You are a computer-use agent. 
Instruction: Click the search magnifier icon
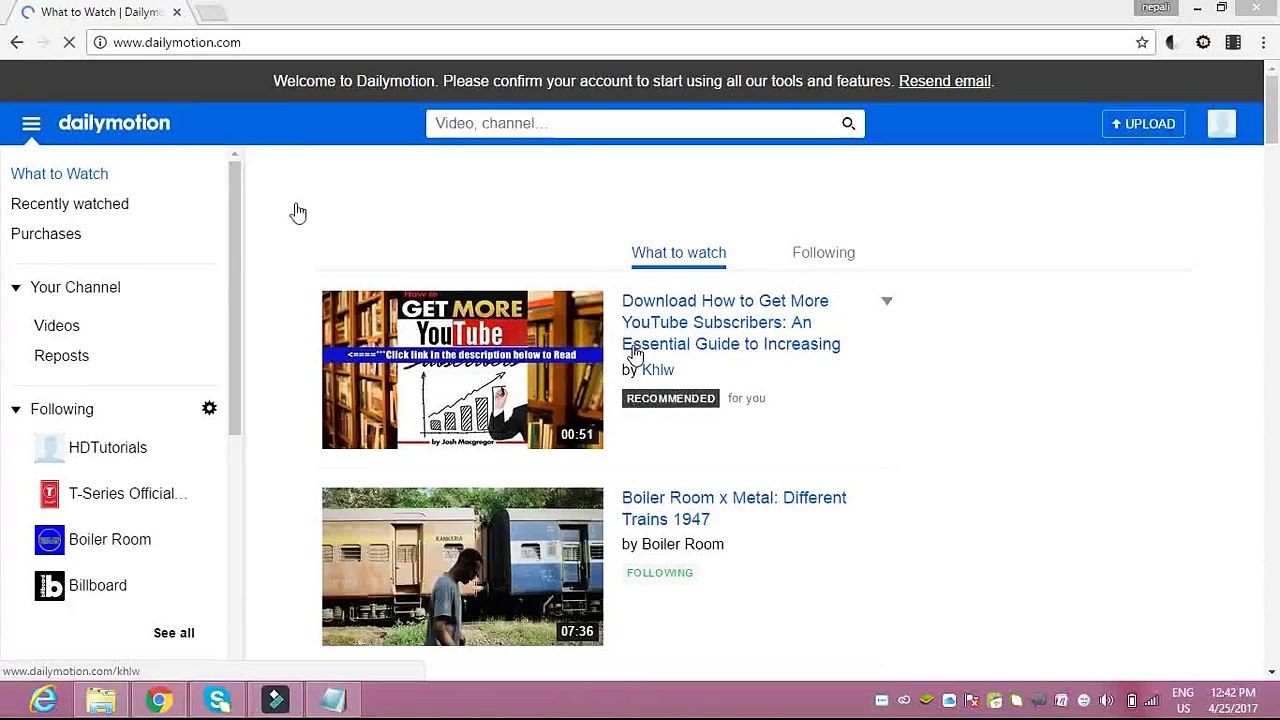pos(848,123)
